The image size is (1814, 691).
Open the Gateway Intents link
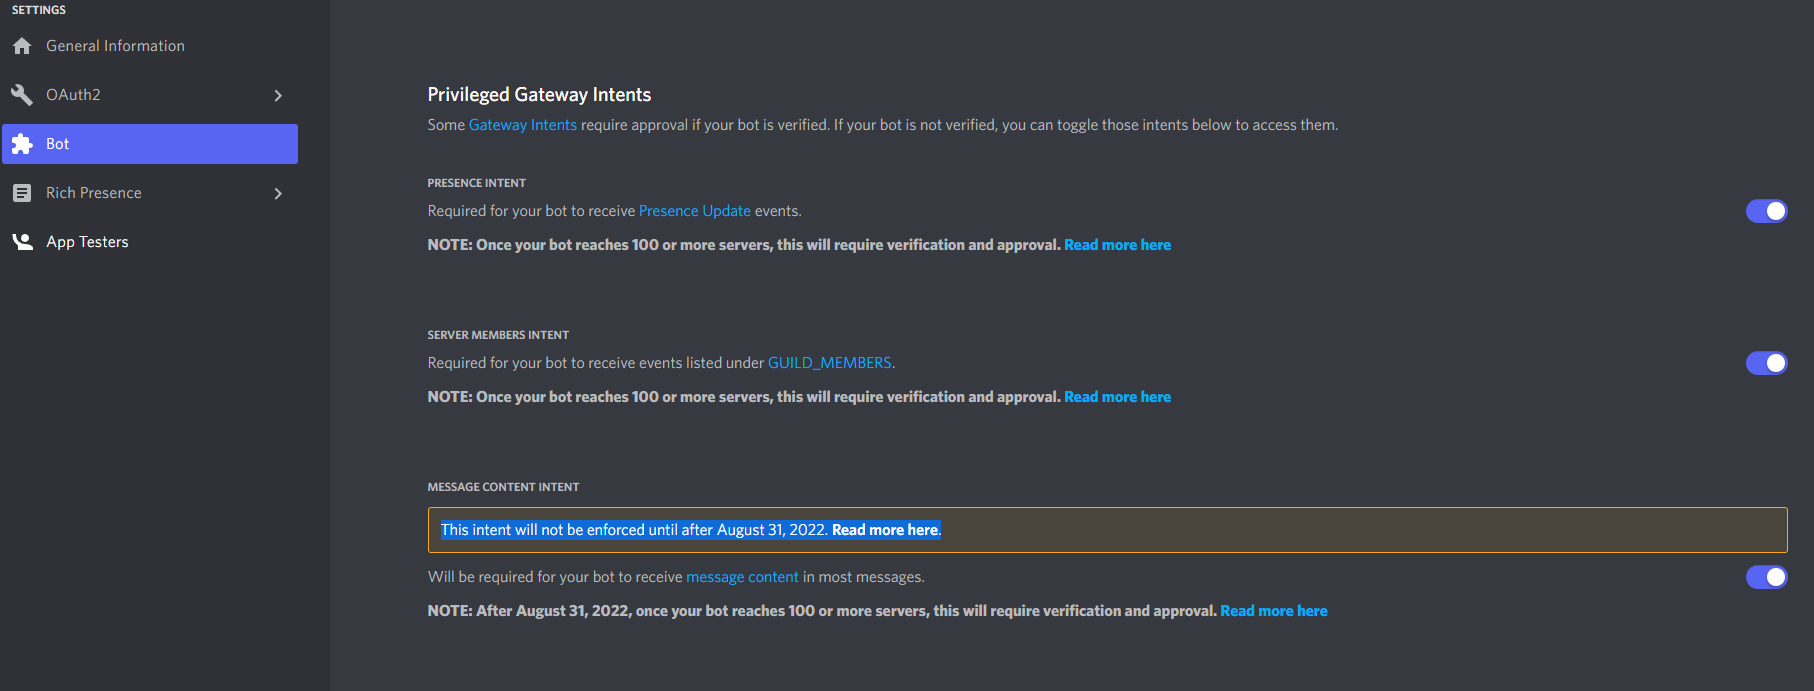click(x=522, y=125)
